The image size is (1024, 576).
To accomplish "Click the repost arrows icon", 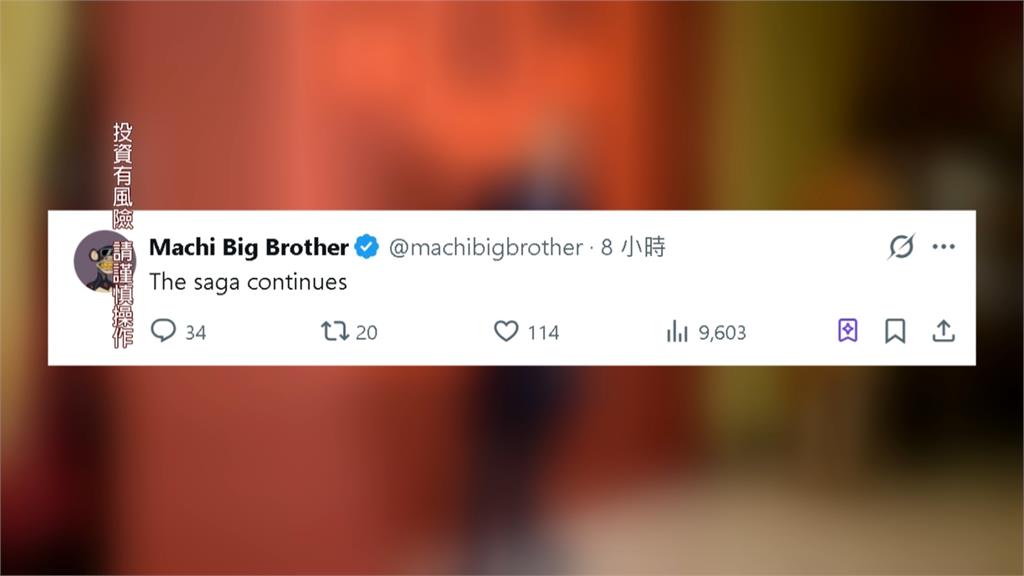I will (x=334, y=331).
